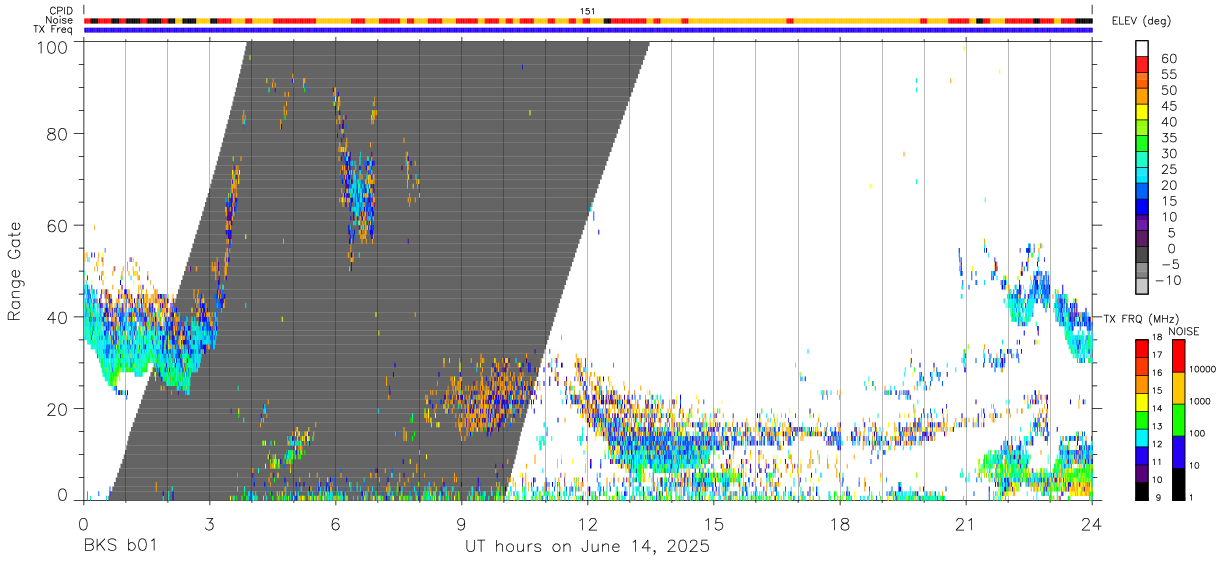This screenshot has width=1228, height=567.
Task: Select the 24 tick on the UT hours axis
Action: click(x=1092, y=523)
